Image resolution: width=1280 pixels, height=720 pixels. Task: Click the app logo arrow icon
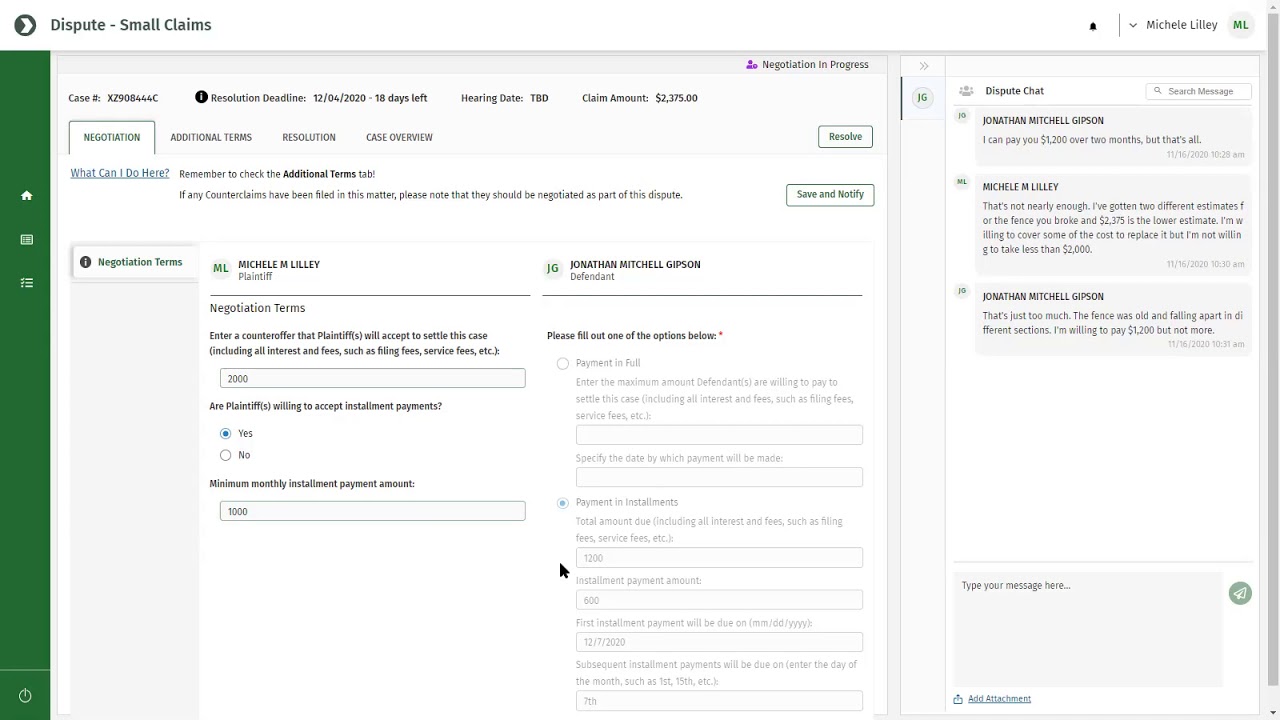click(25, 25)
